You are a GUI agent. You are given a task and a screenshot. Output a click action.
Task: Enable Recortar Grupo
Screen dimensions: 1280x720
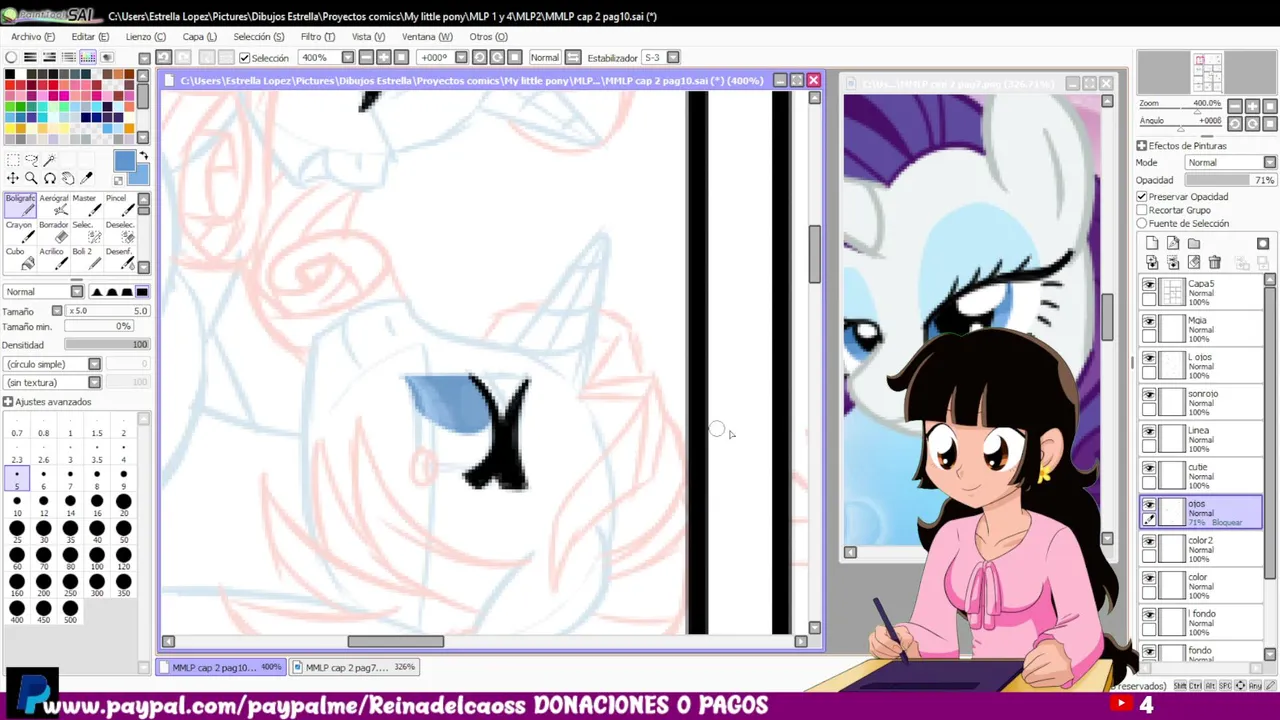click(x=1142, y=210)
